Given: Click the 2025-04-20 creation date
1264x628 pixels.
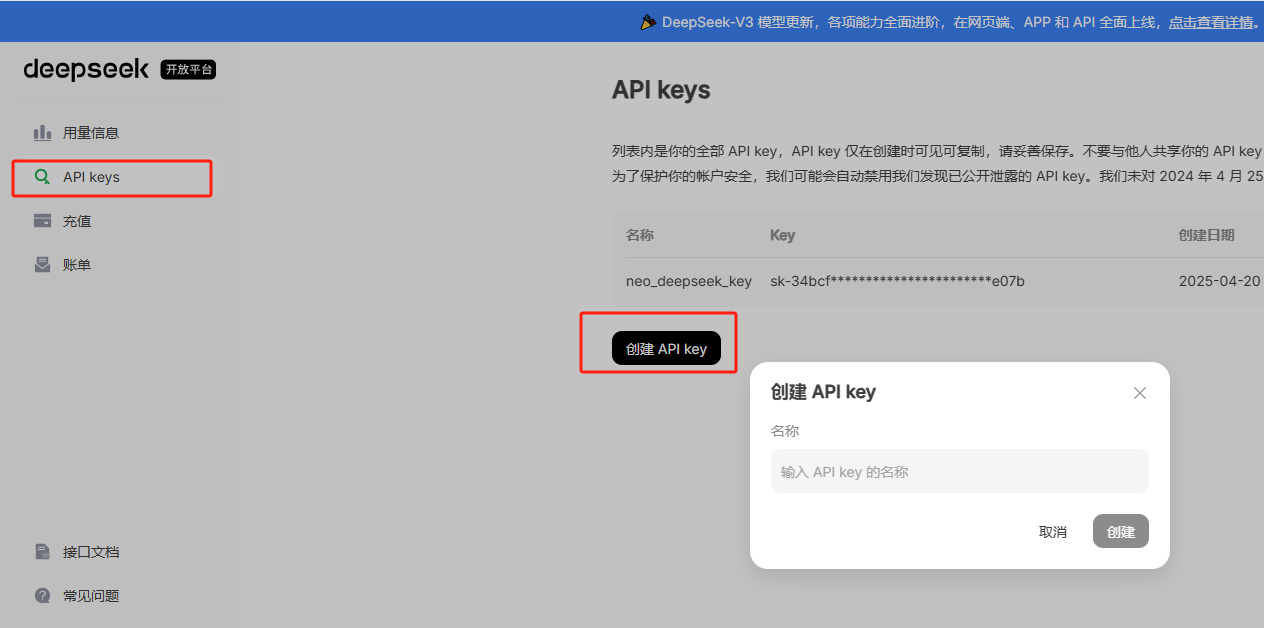Looking at the screenshot, I should pos(1221,281).
